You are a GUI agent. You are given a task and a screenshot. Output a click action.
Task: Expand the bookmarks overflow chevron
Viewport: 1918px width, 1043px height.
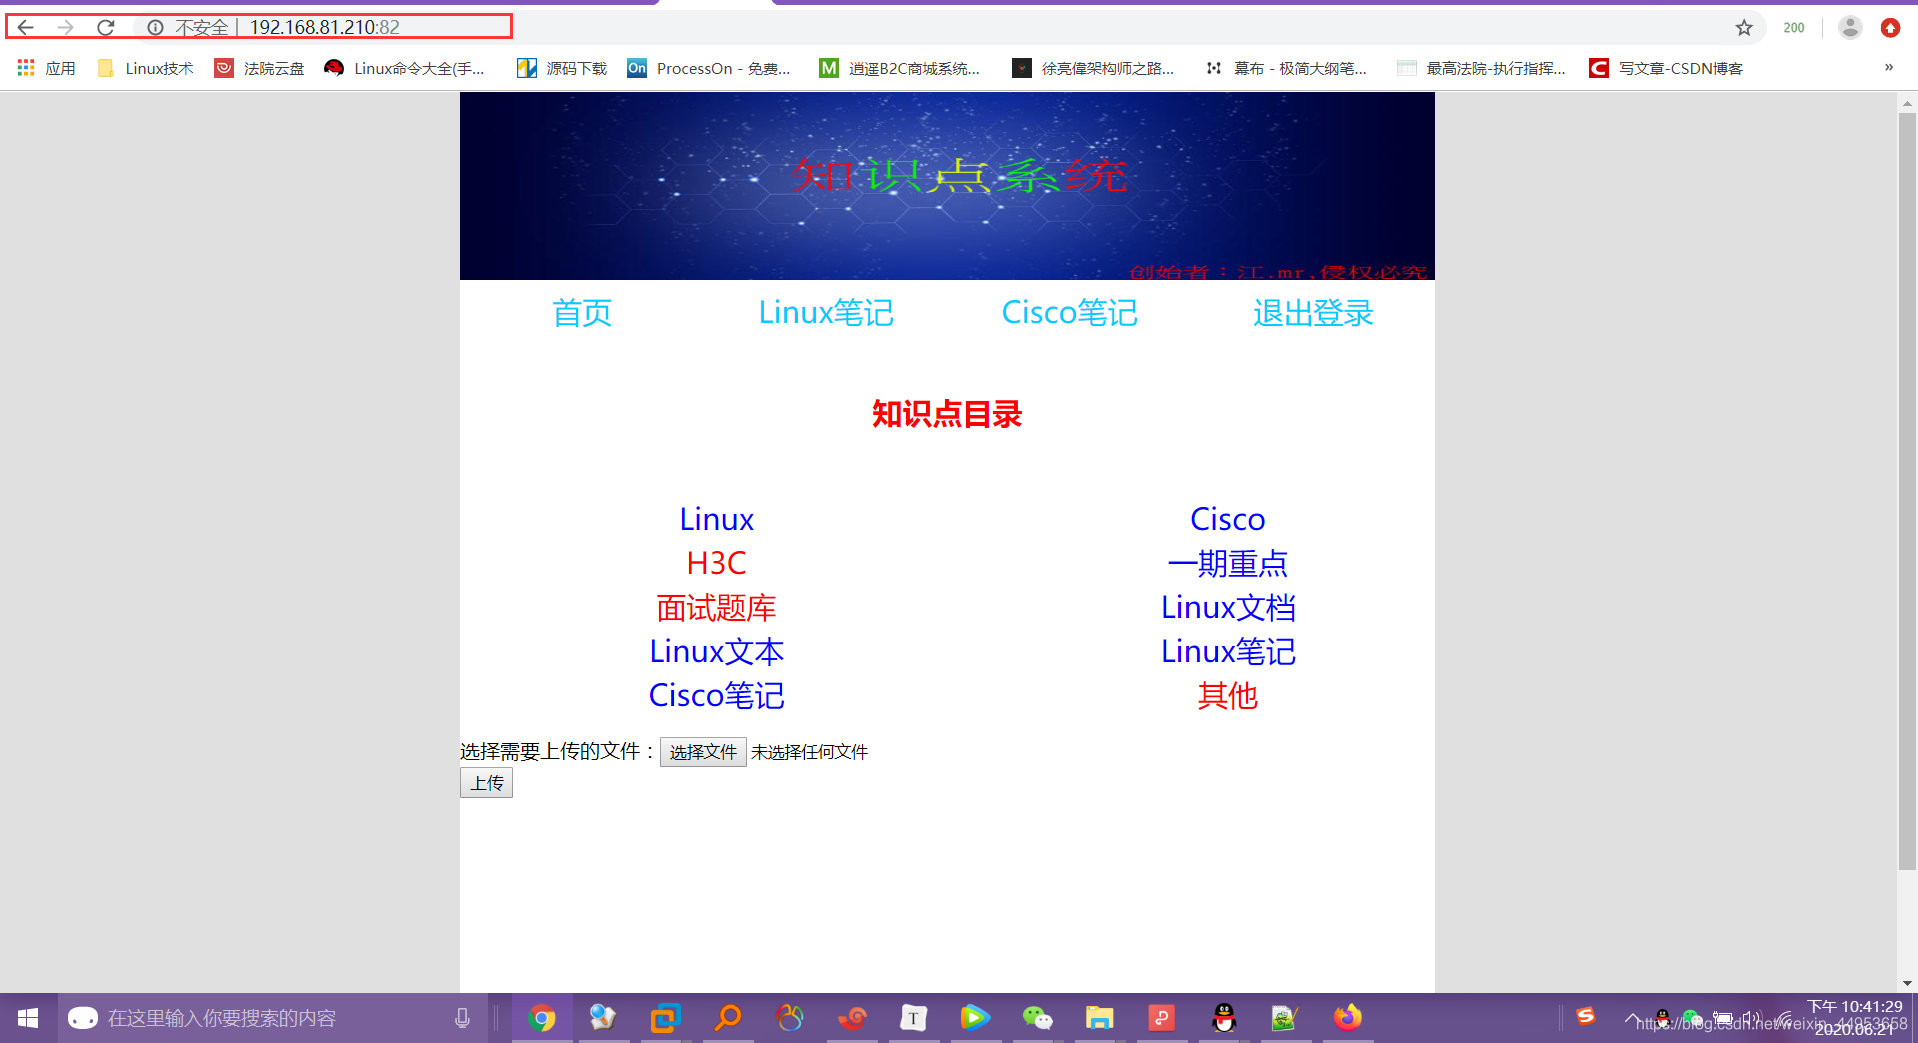click(1888, 67)
